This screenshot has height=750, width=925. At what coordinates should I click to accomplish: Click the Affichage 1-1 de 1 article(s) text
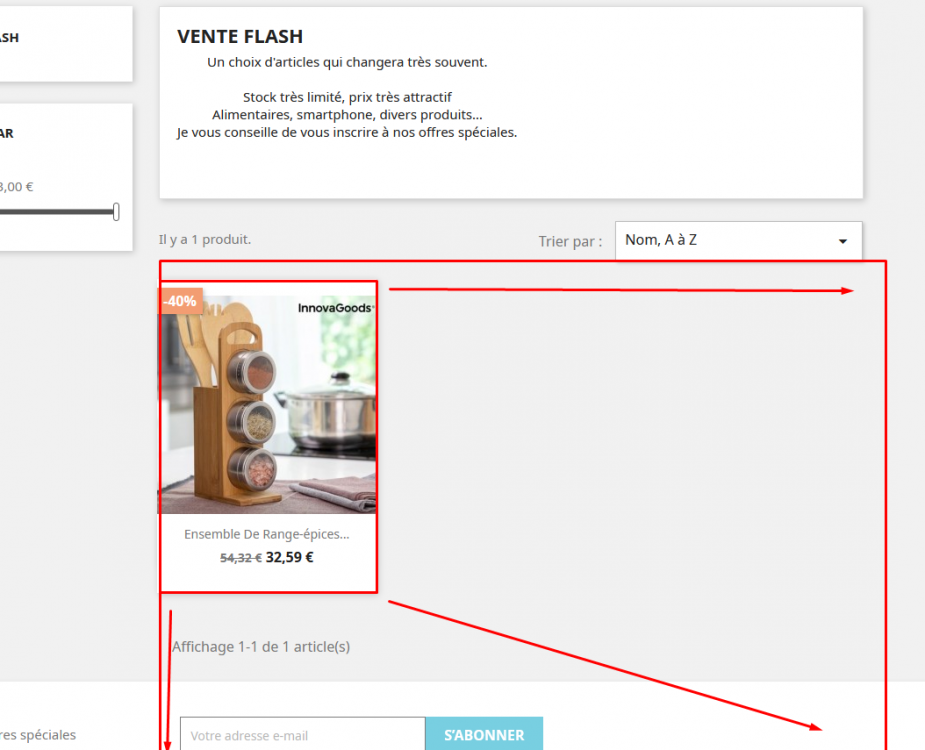pyautogui.click(x=261, y=647)
